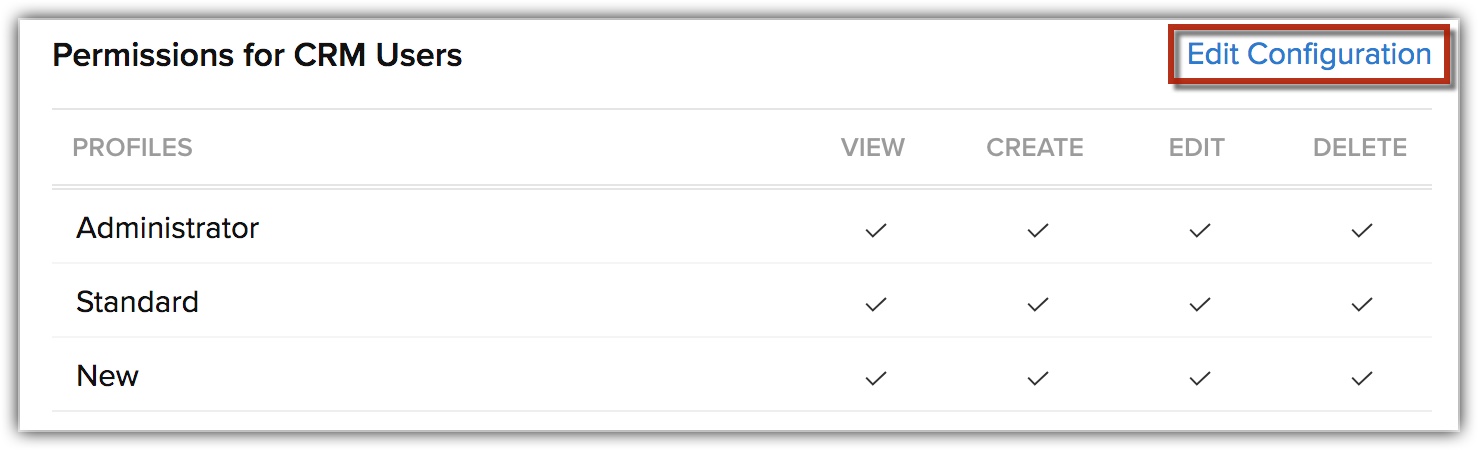
Task: Click the Standard View checkmark
Action: click(876, 304)
